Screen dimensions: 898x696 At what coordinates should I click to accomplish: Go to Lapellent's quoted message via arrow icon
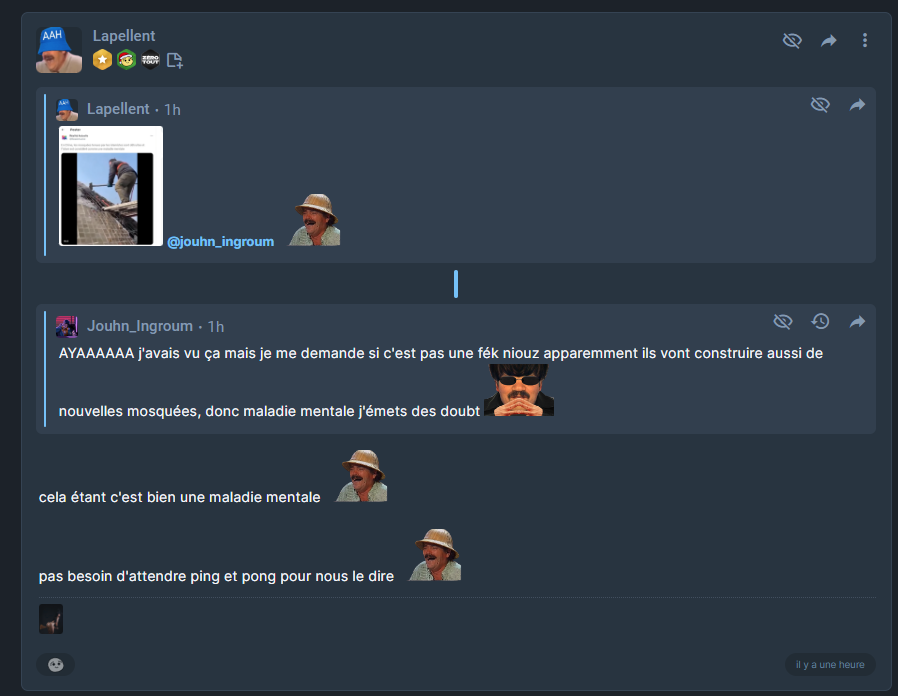[x=857, y=105]
